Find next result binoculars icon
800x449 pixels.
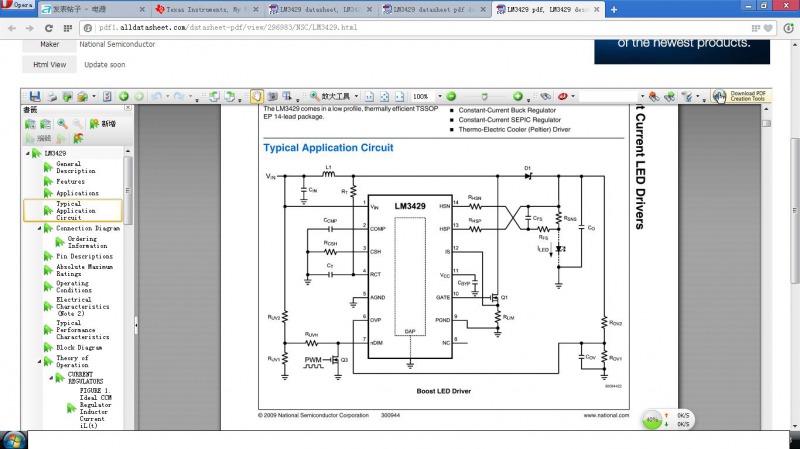[x=670, y=96]
